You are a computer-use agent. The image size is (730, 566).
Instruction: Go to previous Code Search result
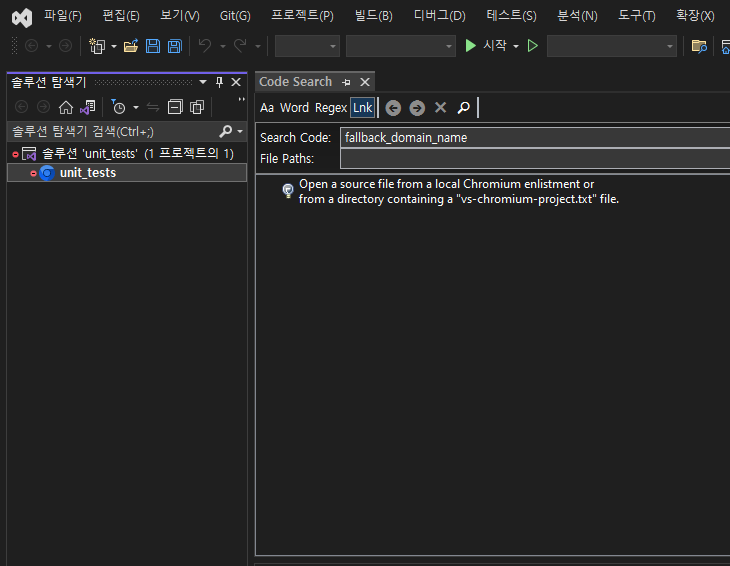[393, 108]
